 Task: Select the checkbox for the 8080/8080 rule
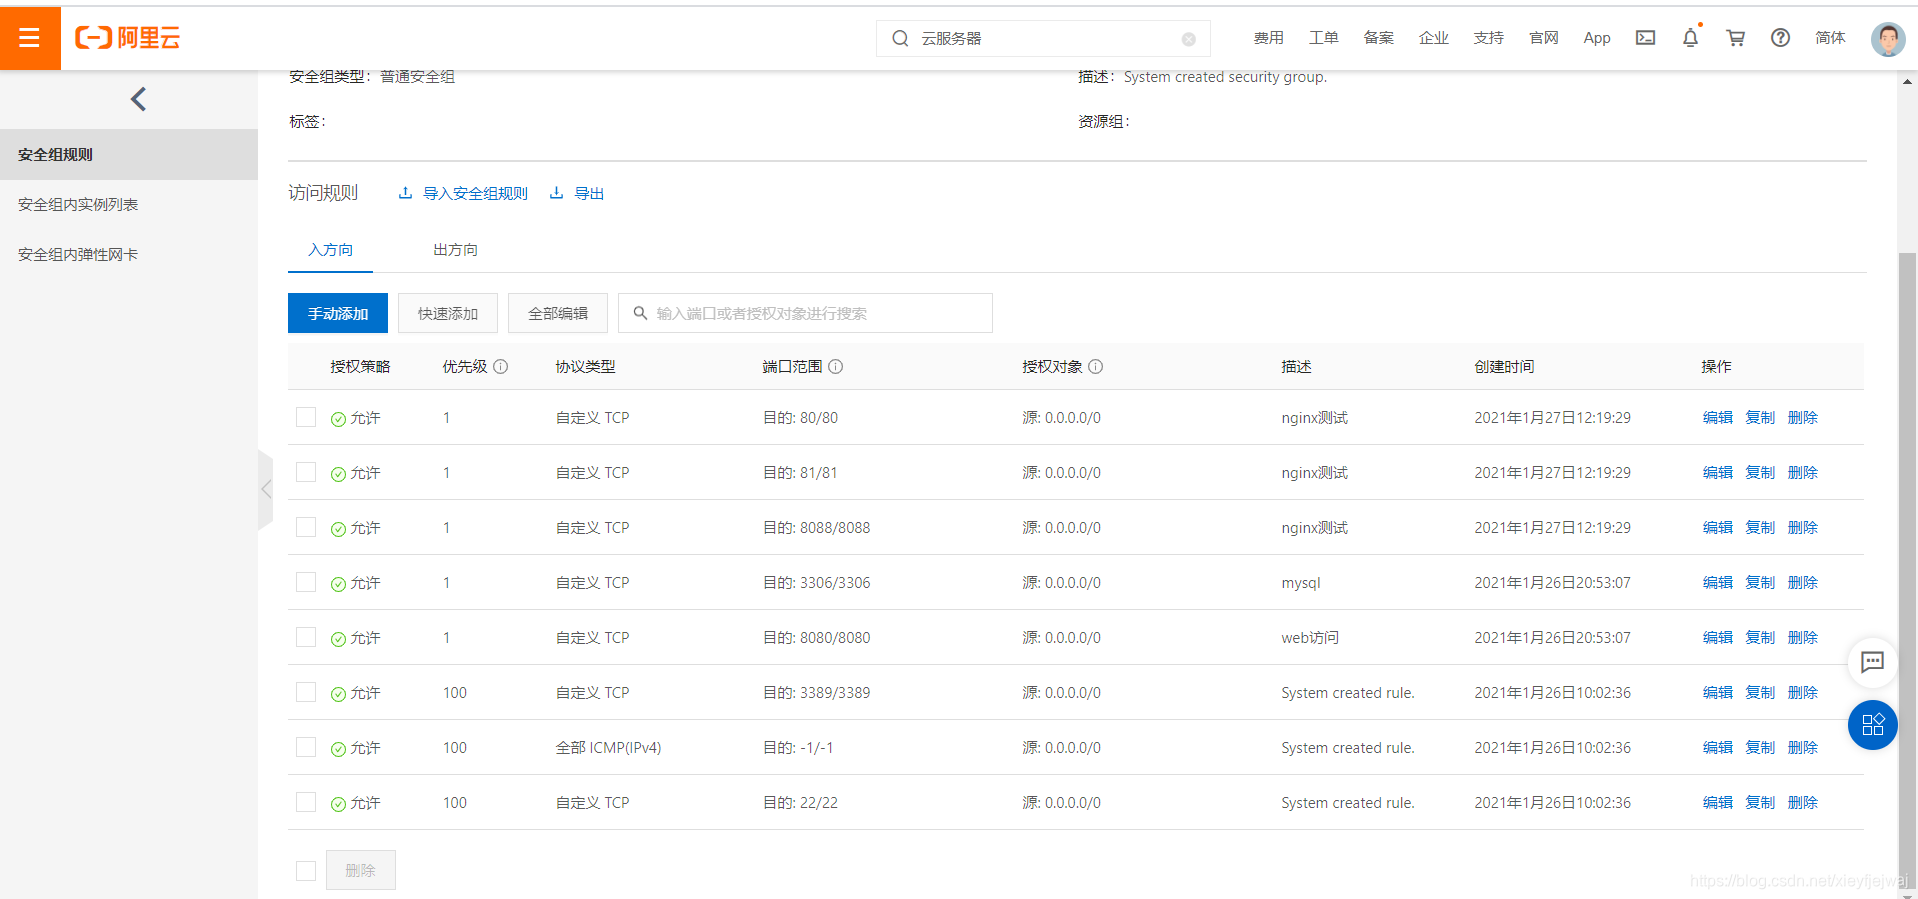[x=306, y=637]
